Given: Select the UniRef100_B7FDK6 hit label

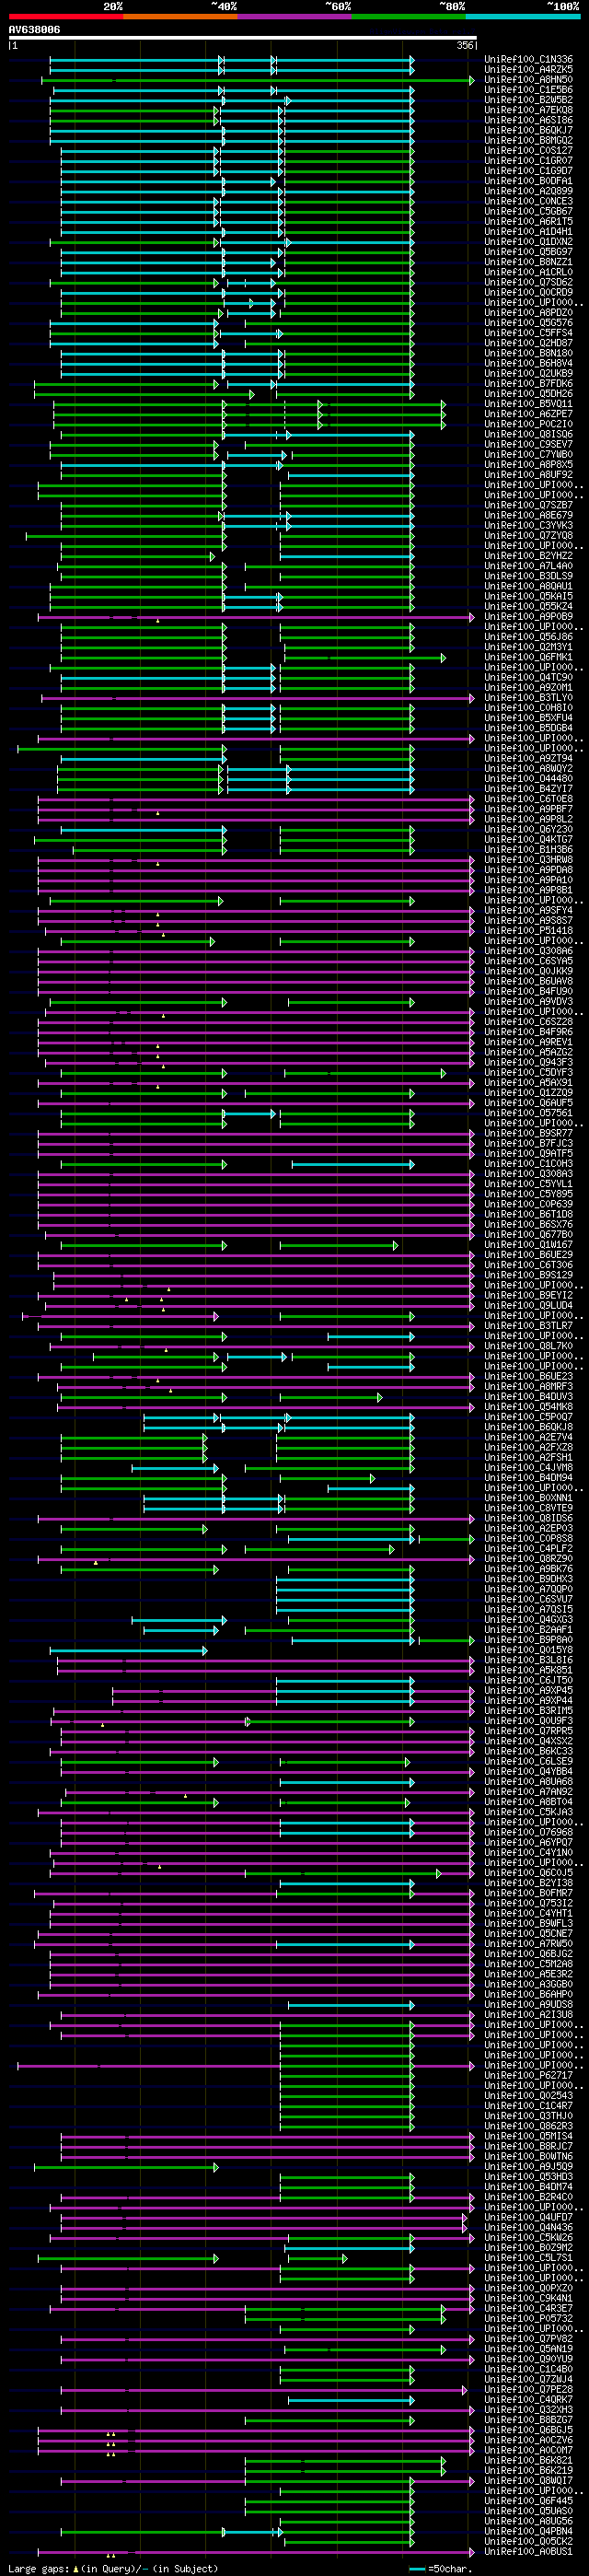Looking at the screenshot, I should click(x=528, y=384).
